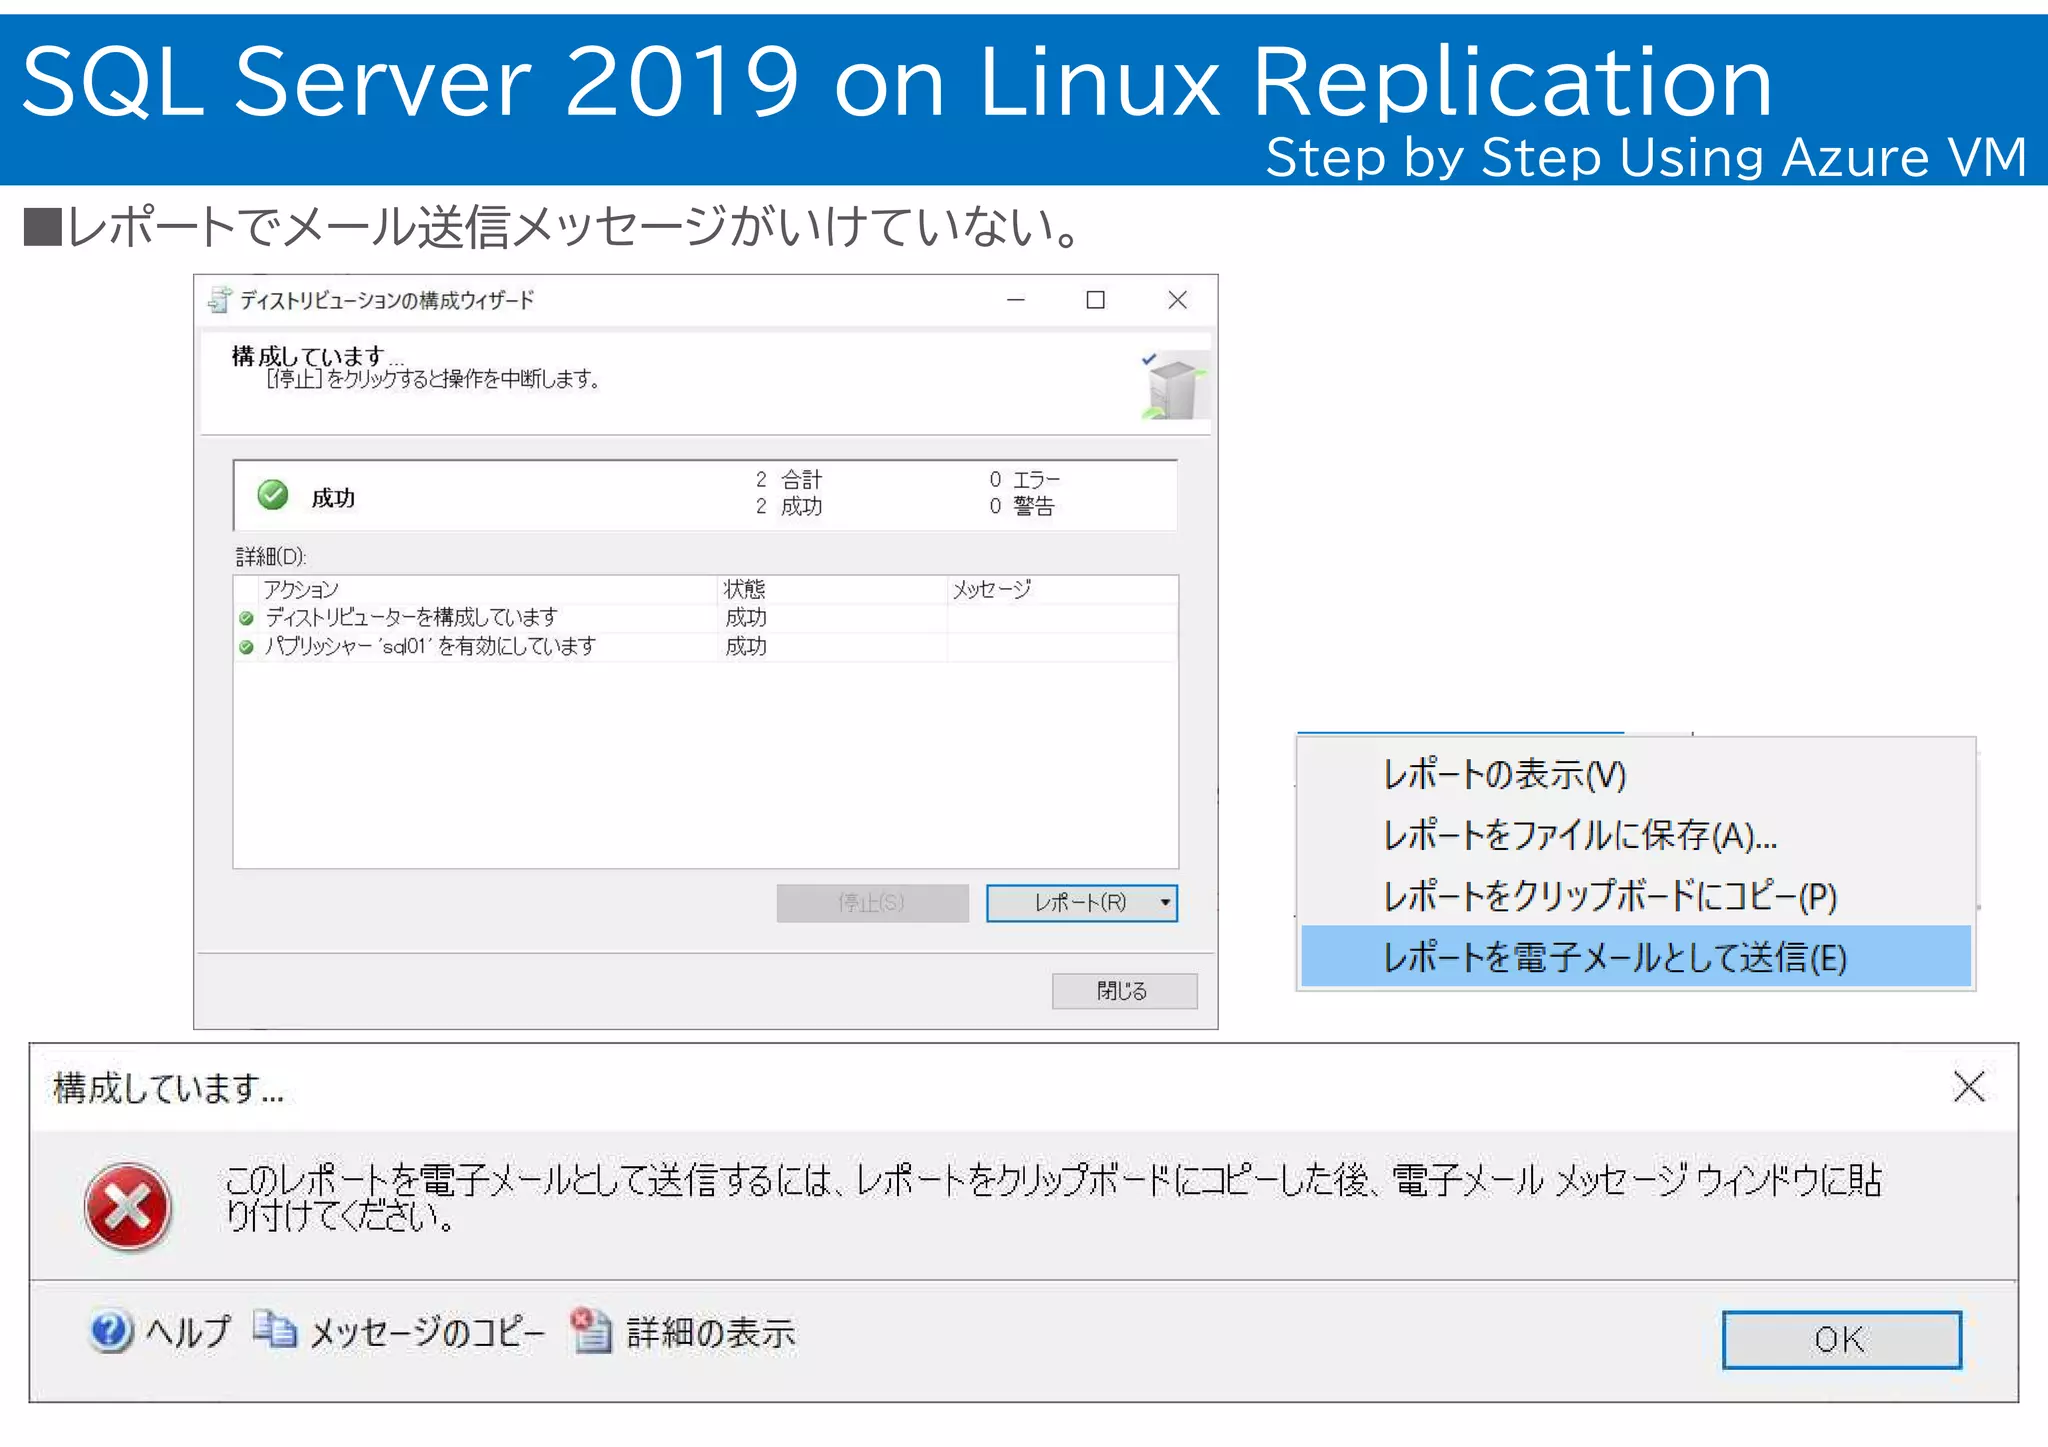Click 詳細の表示 link text
Viewport: 2048px width, 1447px height.
coord(710,1332)
